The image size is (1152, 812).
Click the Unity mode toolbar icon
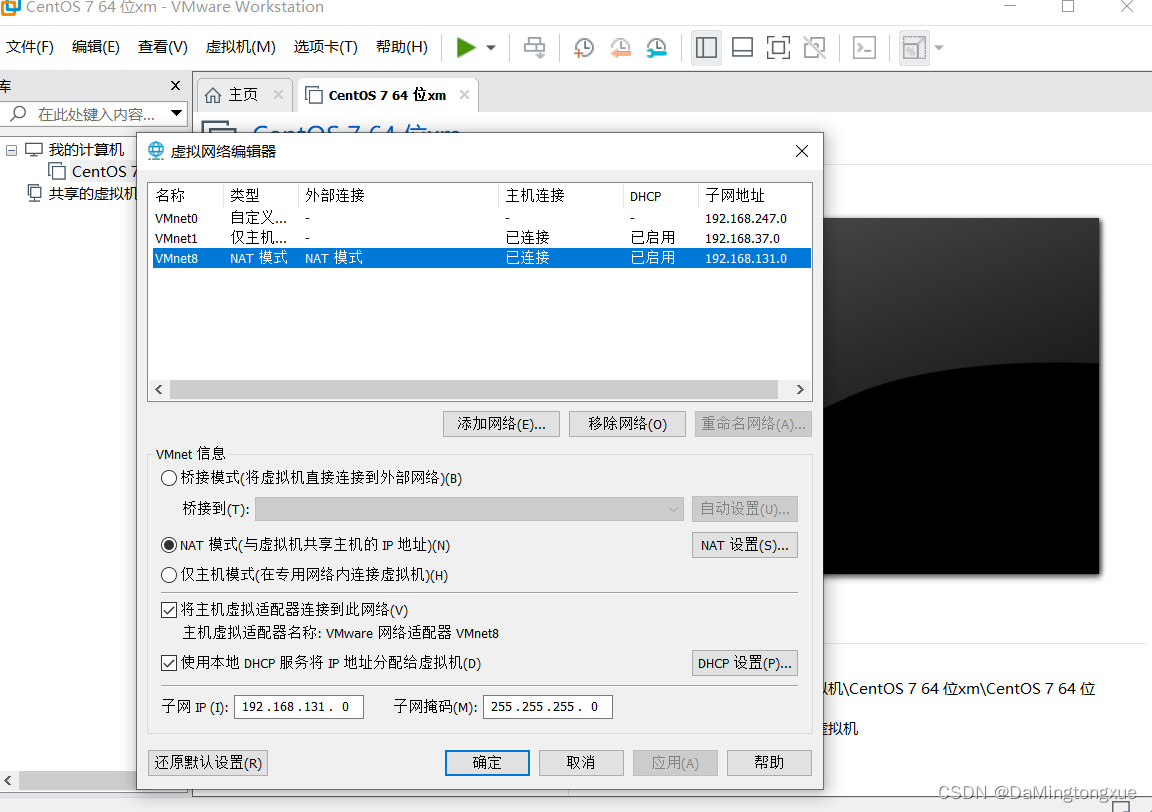[x=814, y=48]
